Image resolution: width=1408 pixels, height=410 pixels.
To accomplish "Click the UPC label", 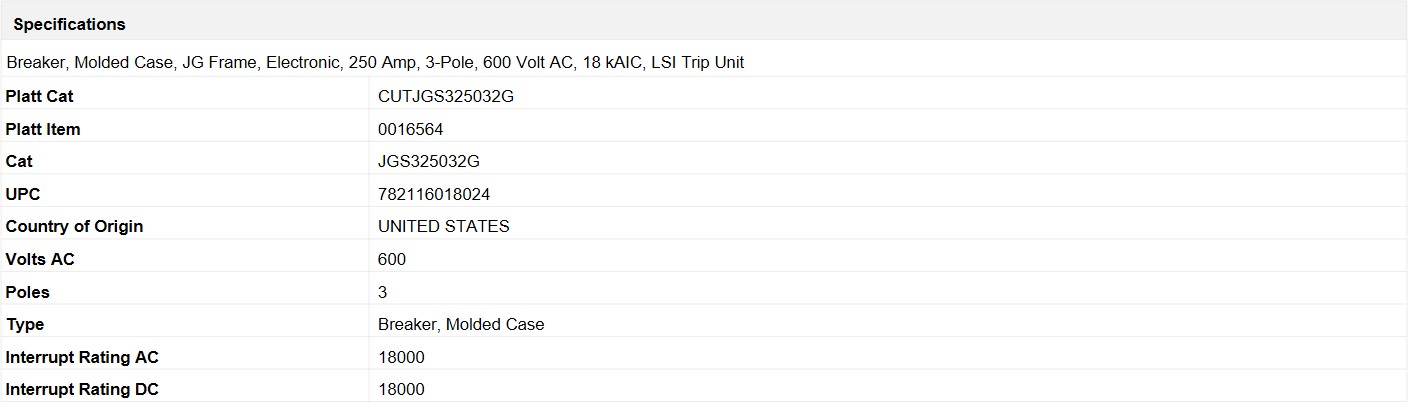I will [x=23, y=194].
